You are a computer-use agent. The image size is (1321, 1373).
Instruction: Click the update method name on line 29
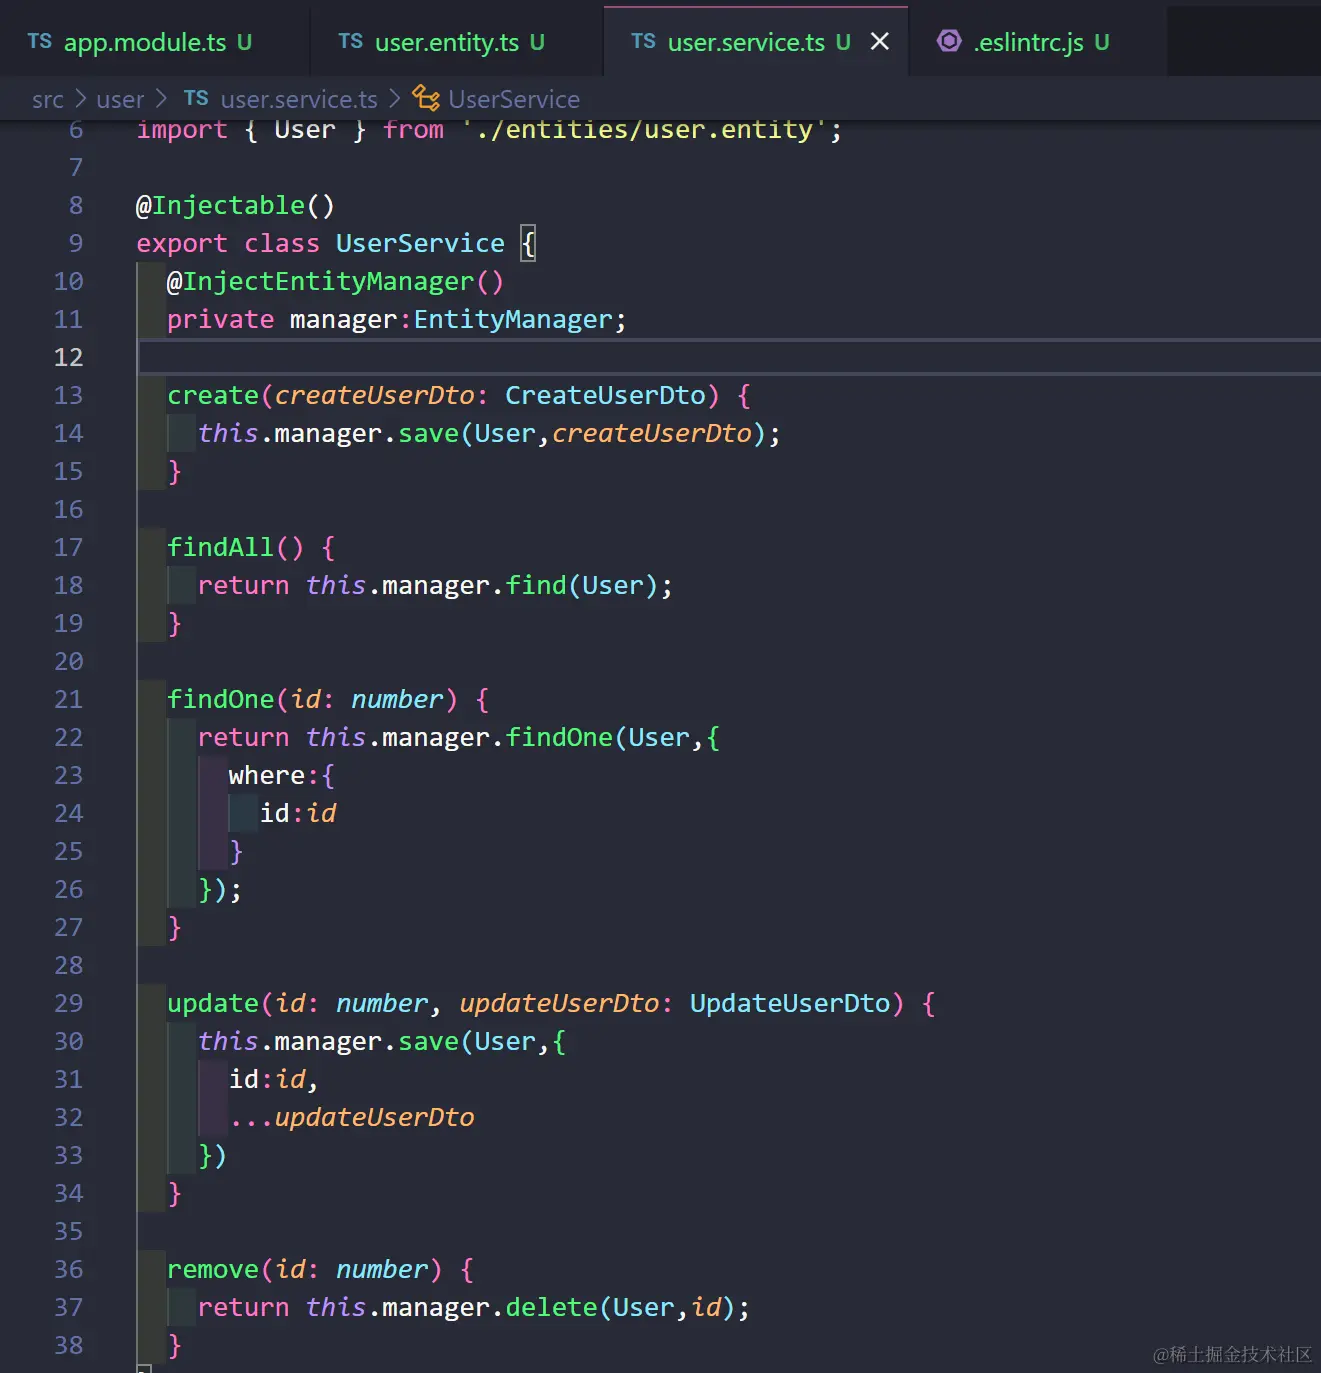(213, 1003)
